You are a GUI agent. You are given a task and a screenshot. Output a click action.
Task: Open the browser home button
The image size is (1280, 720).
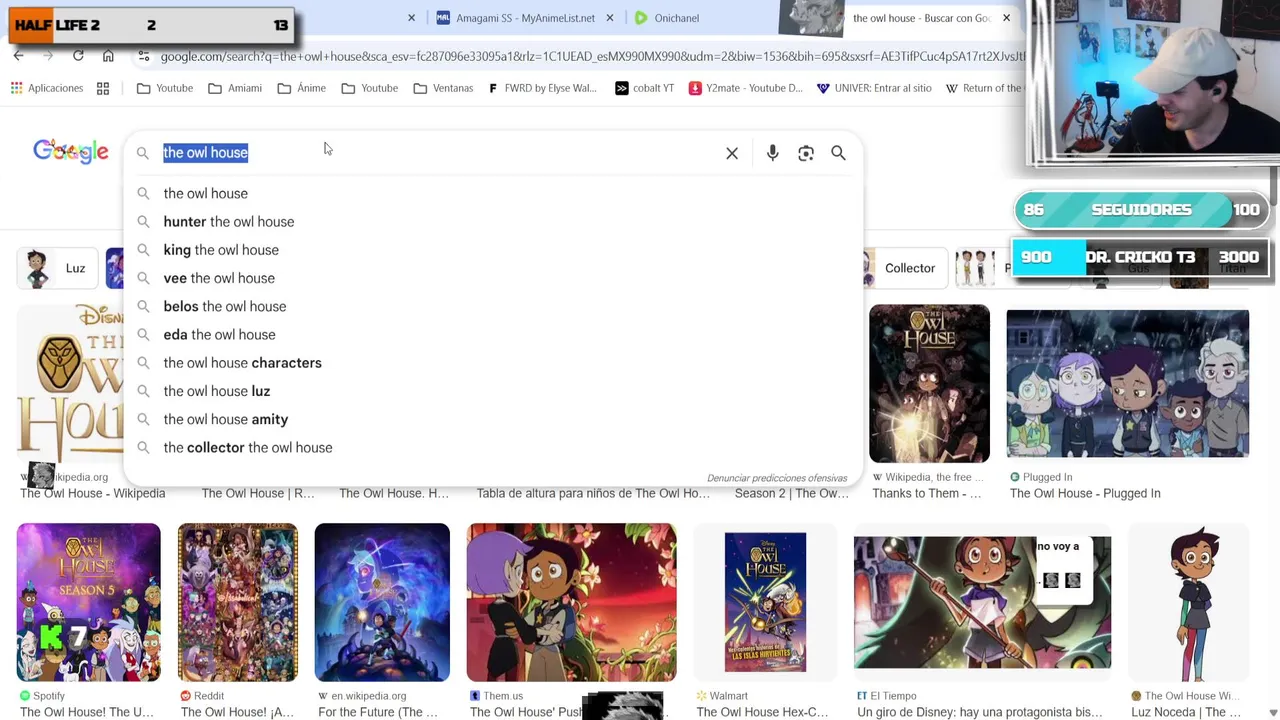pos(108,56)
